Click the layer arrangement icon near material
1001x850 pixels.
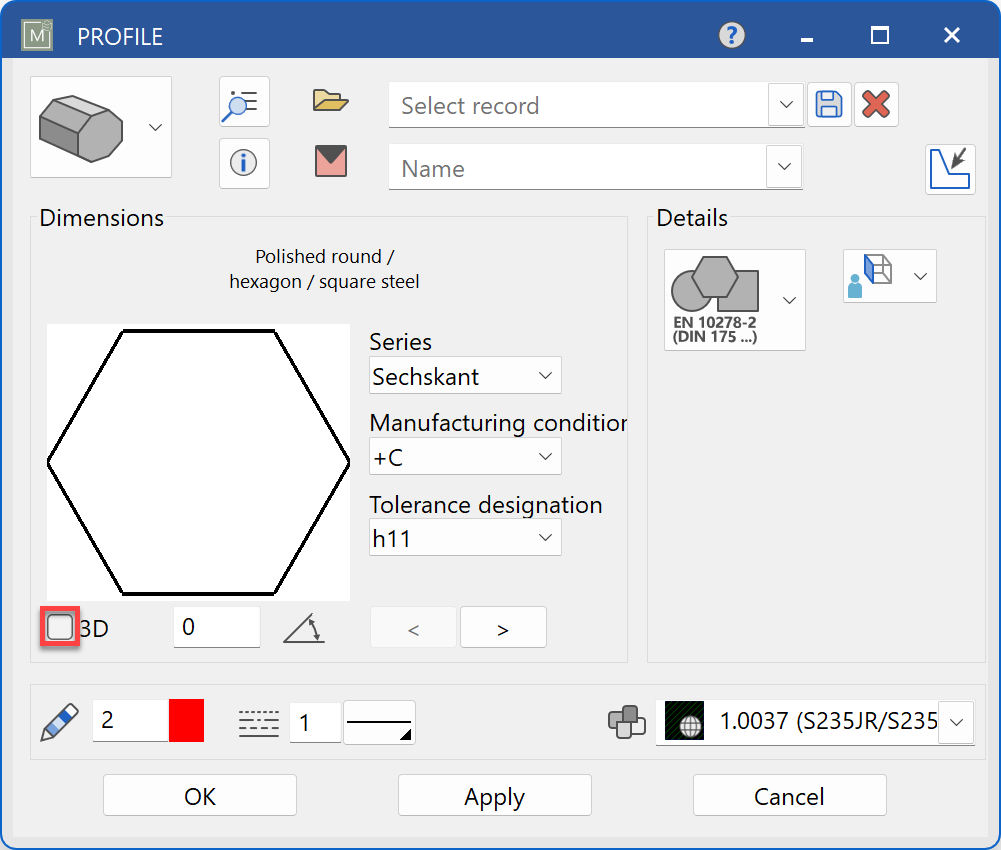pyautogui.click(x=627, y=722)
